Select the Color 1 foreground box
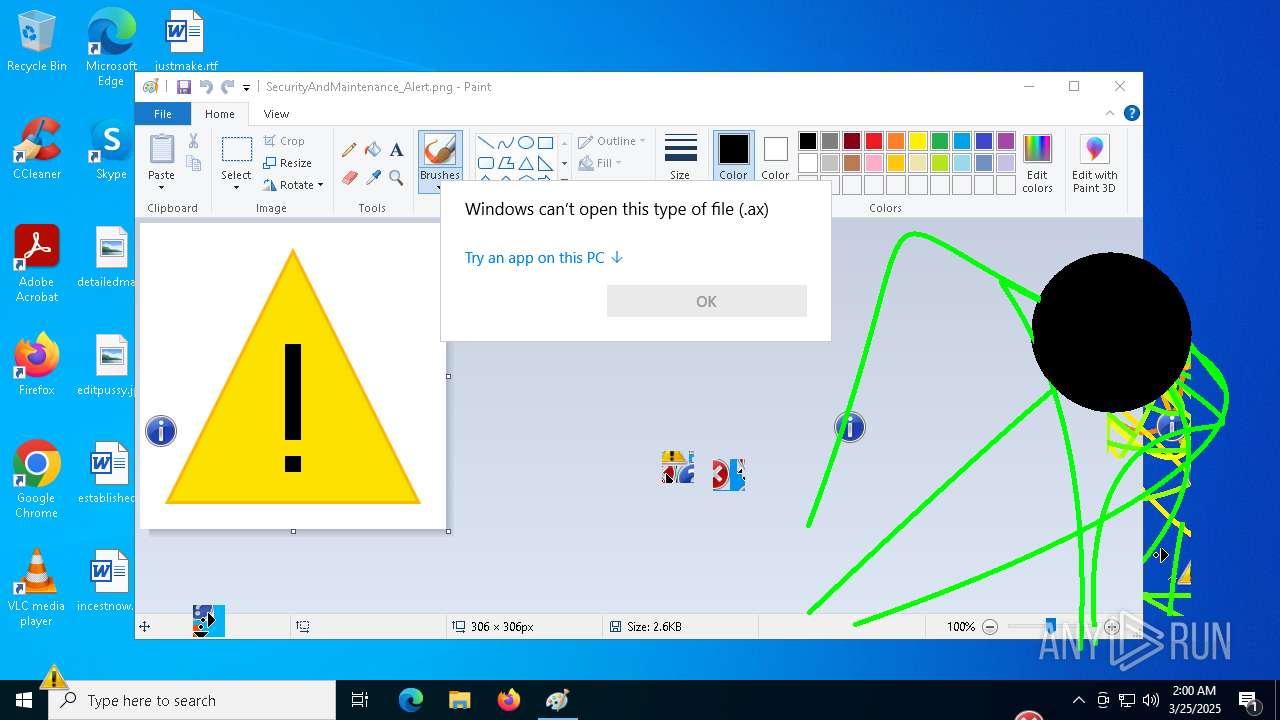The width and height of the screenshot is (1280, 720). [x=733, y=157]
